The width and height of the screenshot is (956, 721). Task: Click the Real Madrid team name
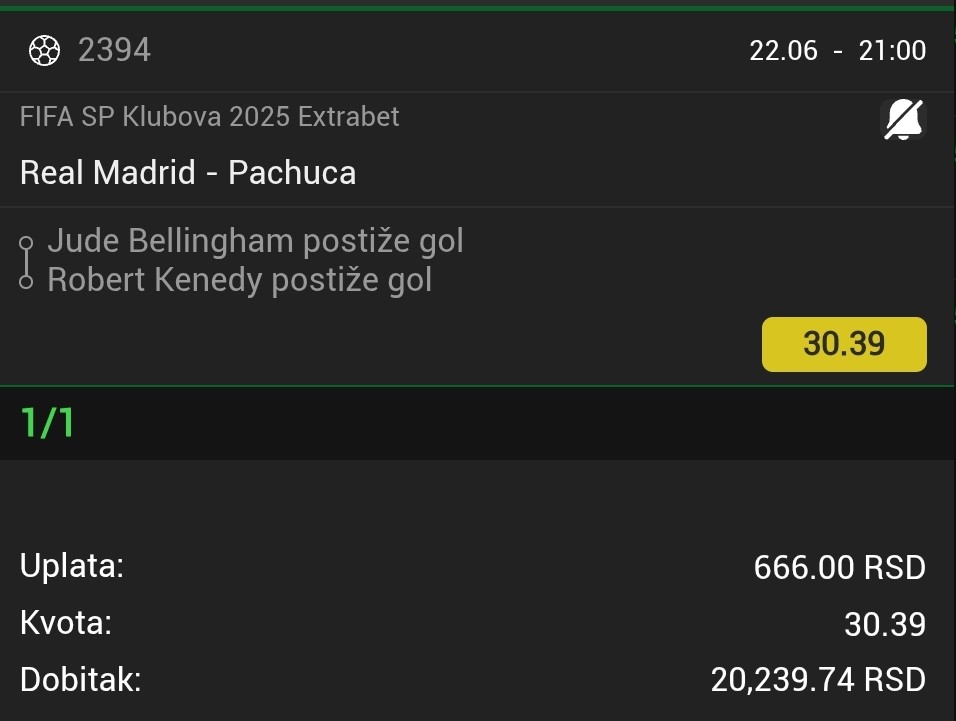108,172
